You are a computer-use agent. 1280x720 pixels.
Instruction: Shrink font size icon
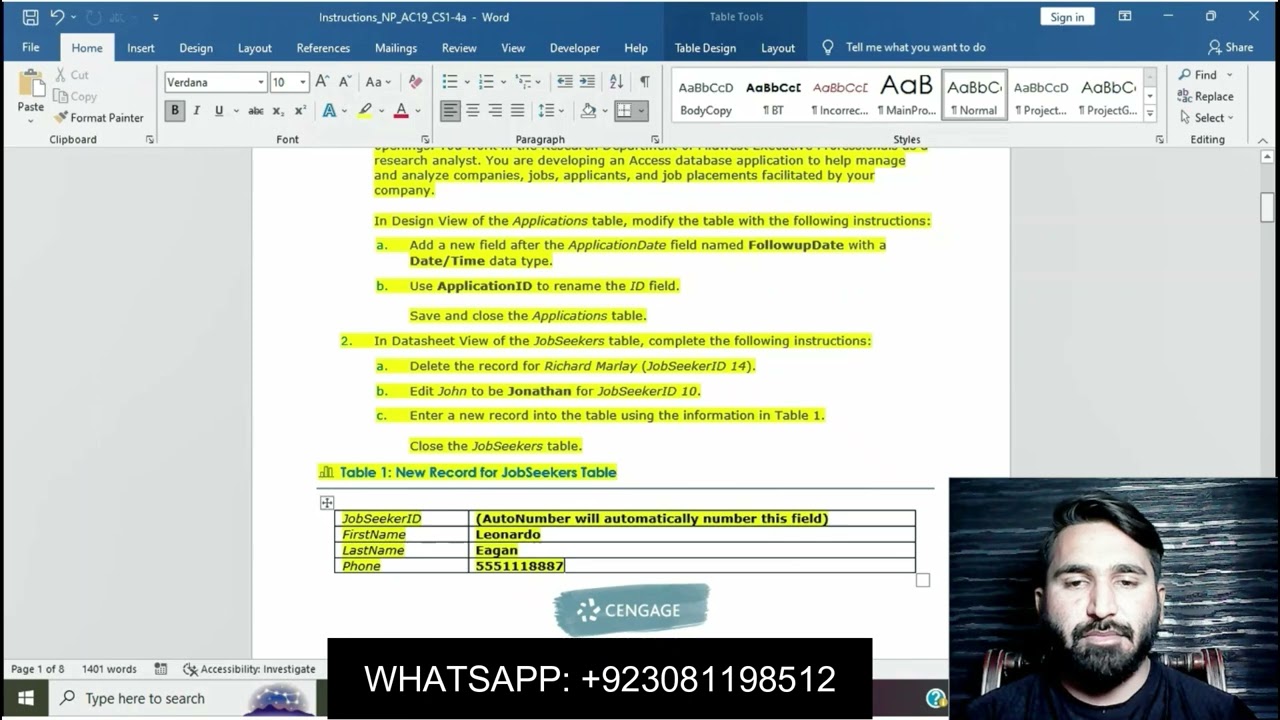point(345,82)
